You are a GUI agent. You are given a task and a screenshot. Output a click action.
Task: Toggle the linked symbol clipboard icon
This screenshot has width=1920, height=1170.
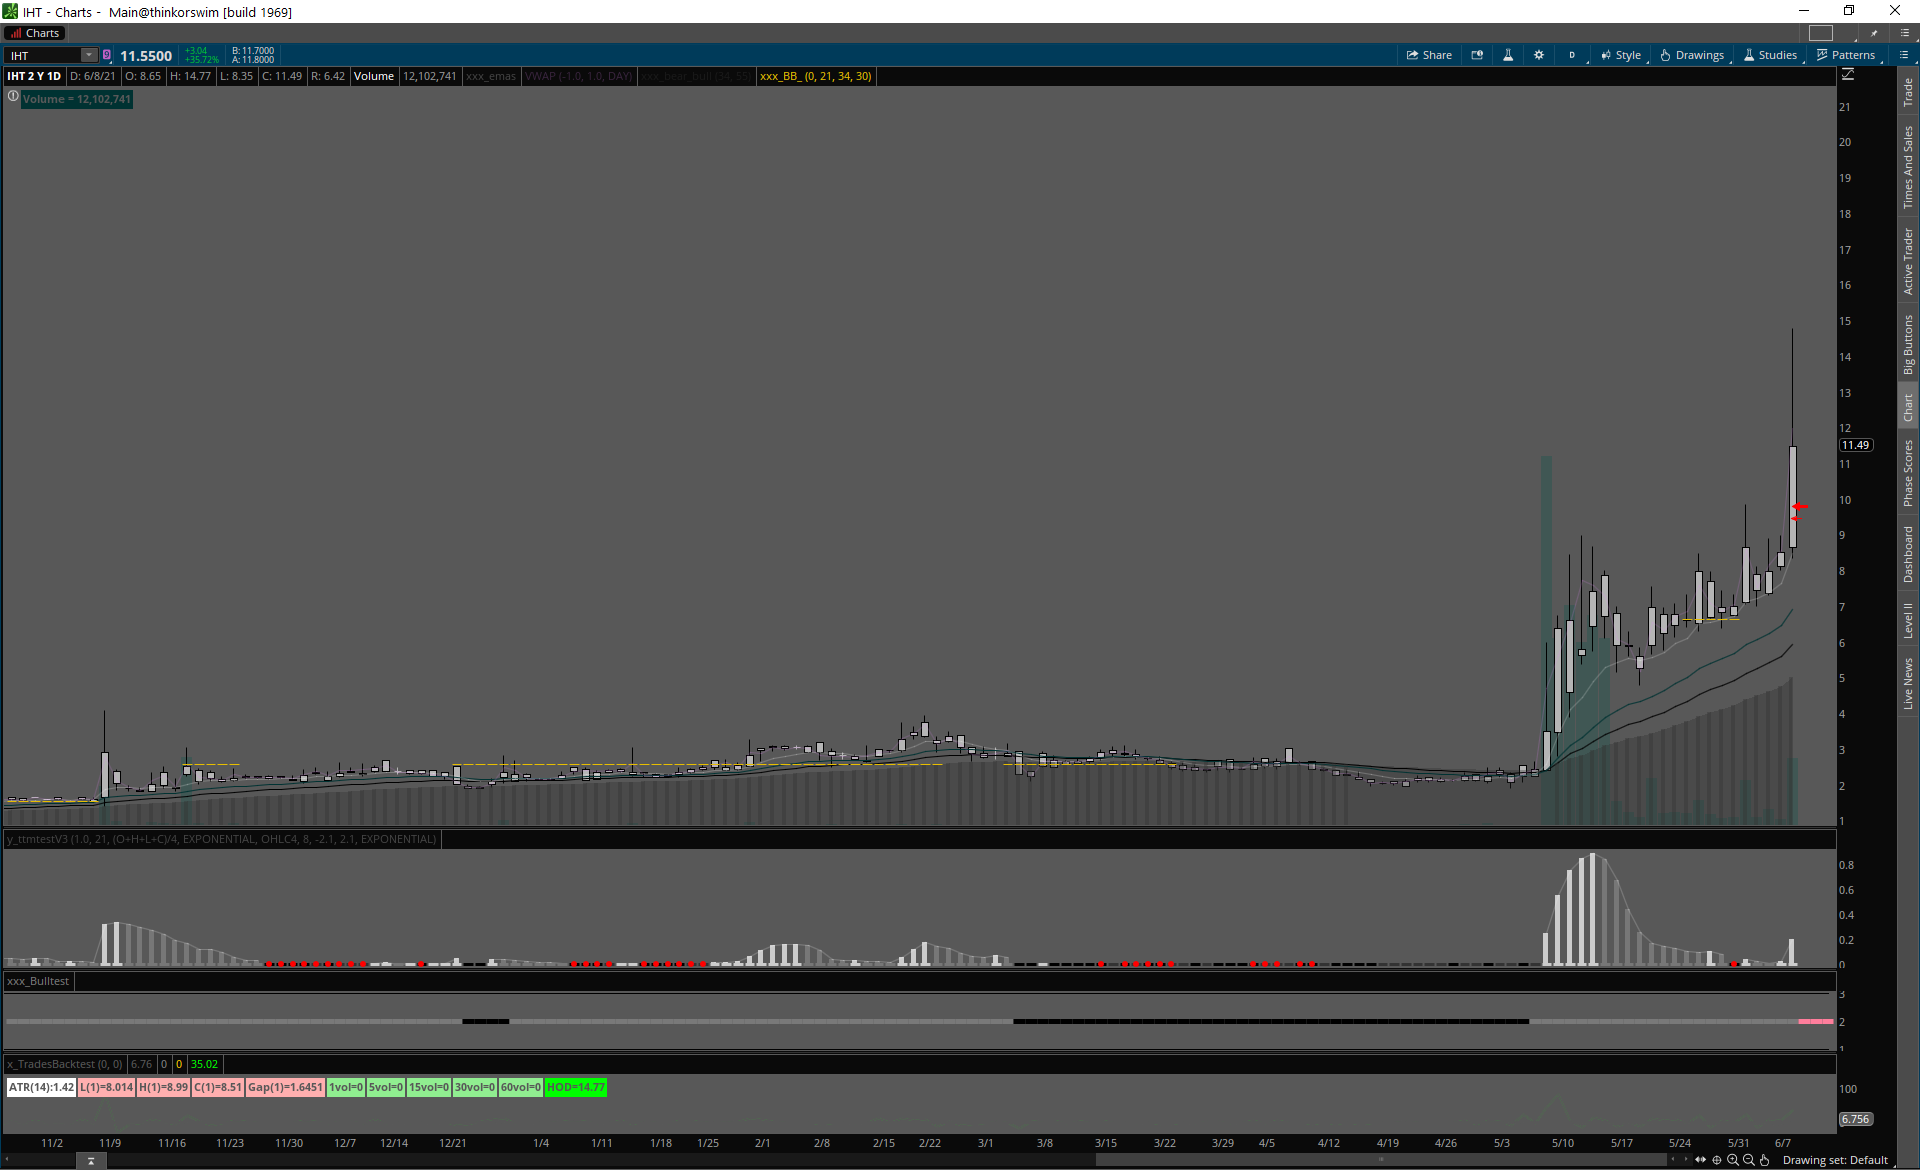107,55
